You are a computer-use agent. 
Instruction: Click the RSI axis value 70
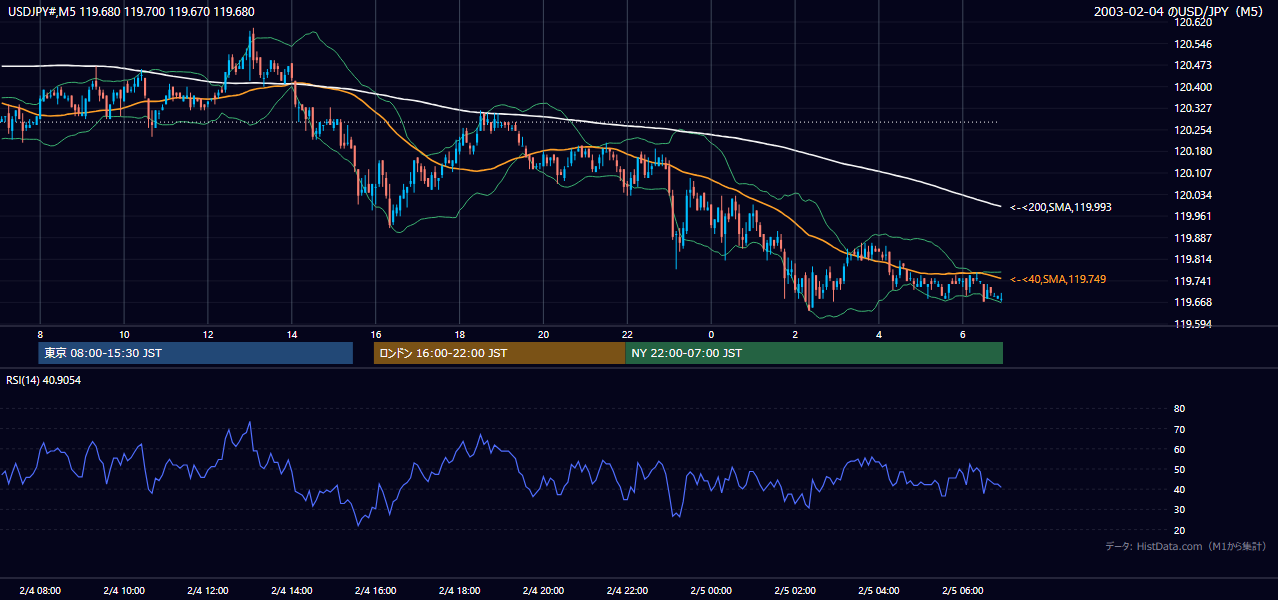[x=1180, y=429]
